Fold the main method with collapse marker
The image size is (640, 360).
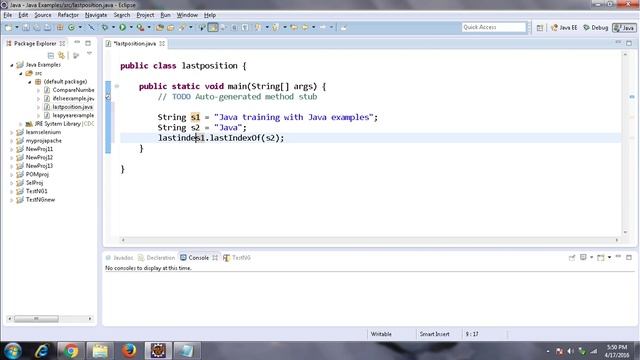(117, 86)
